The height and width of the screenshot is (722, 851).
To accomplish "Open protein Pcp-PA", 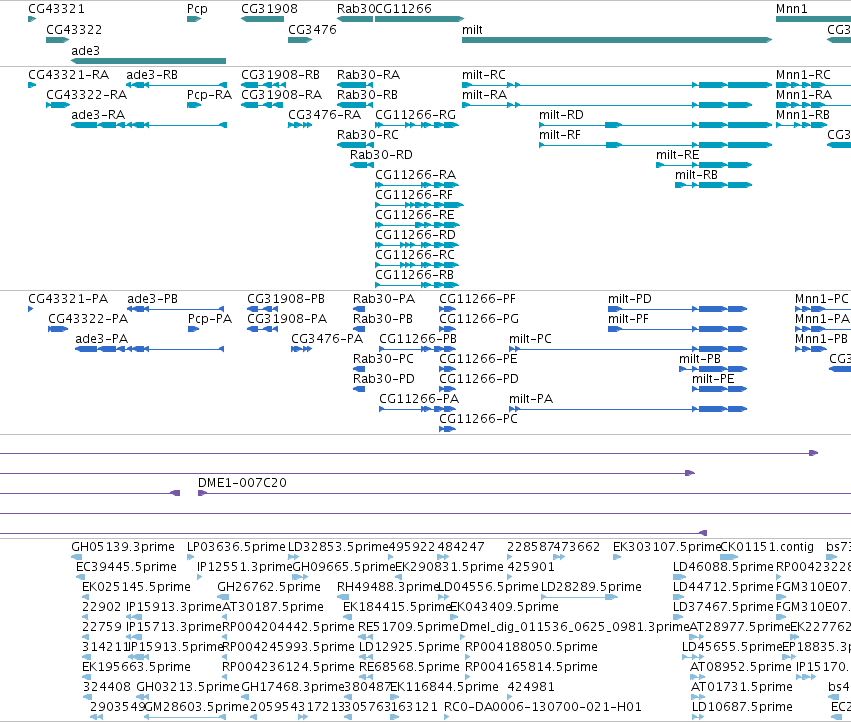I will click(x=210, y=319).
